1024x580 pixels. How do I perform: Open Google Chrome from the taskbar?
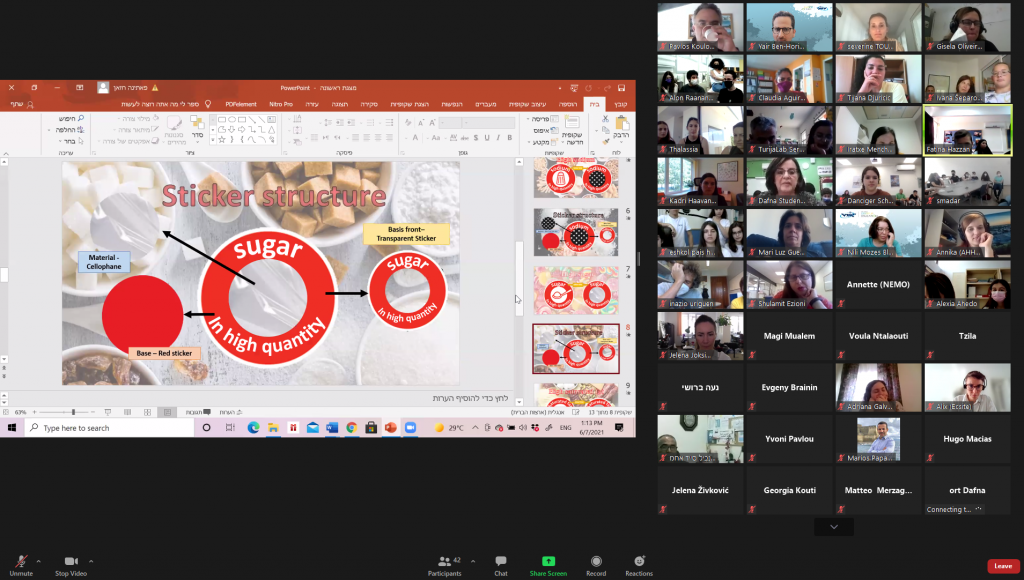click(x=351, y=428)
